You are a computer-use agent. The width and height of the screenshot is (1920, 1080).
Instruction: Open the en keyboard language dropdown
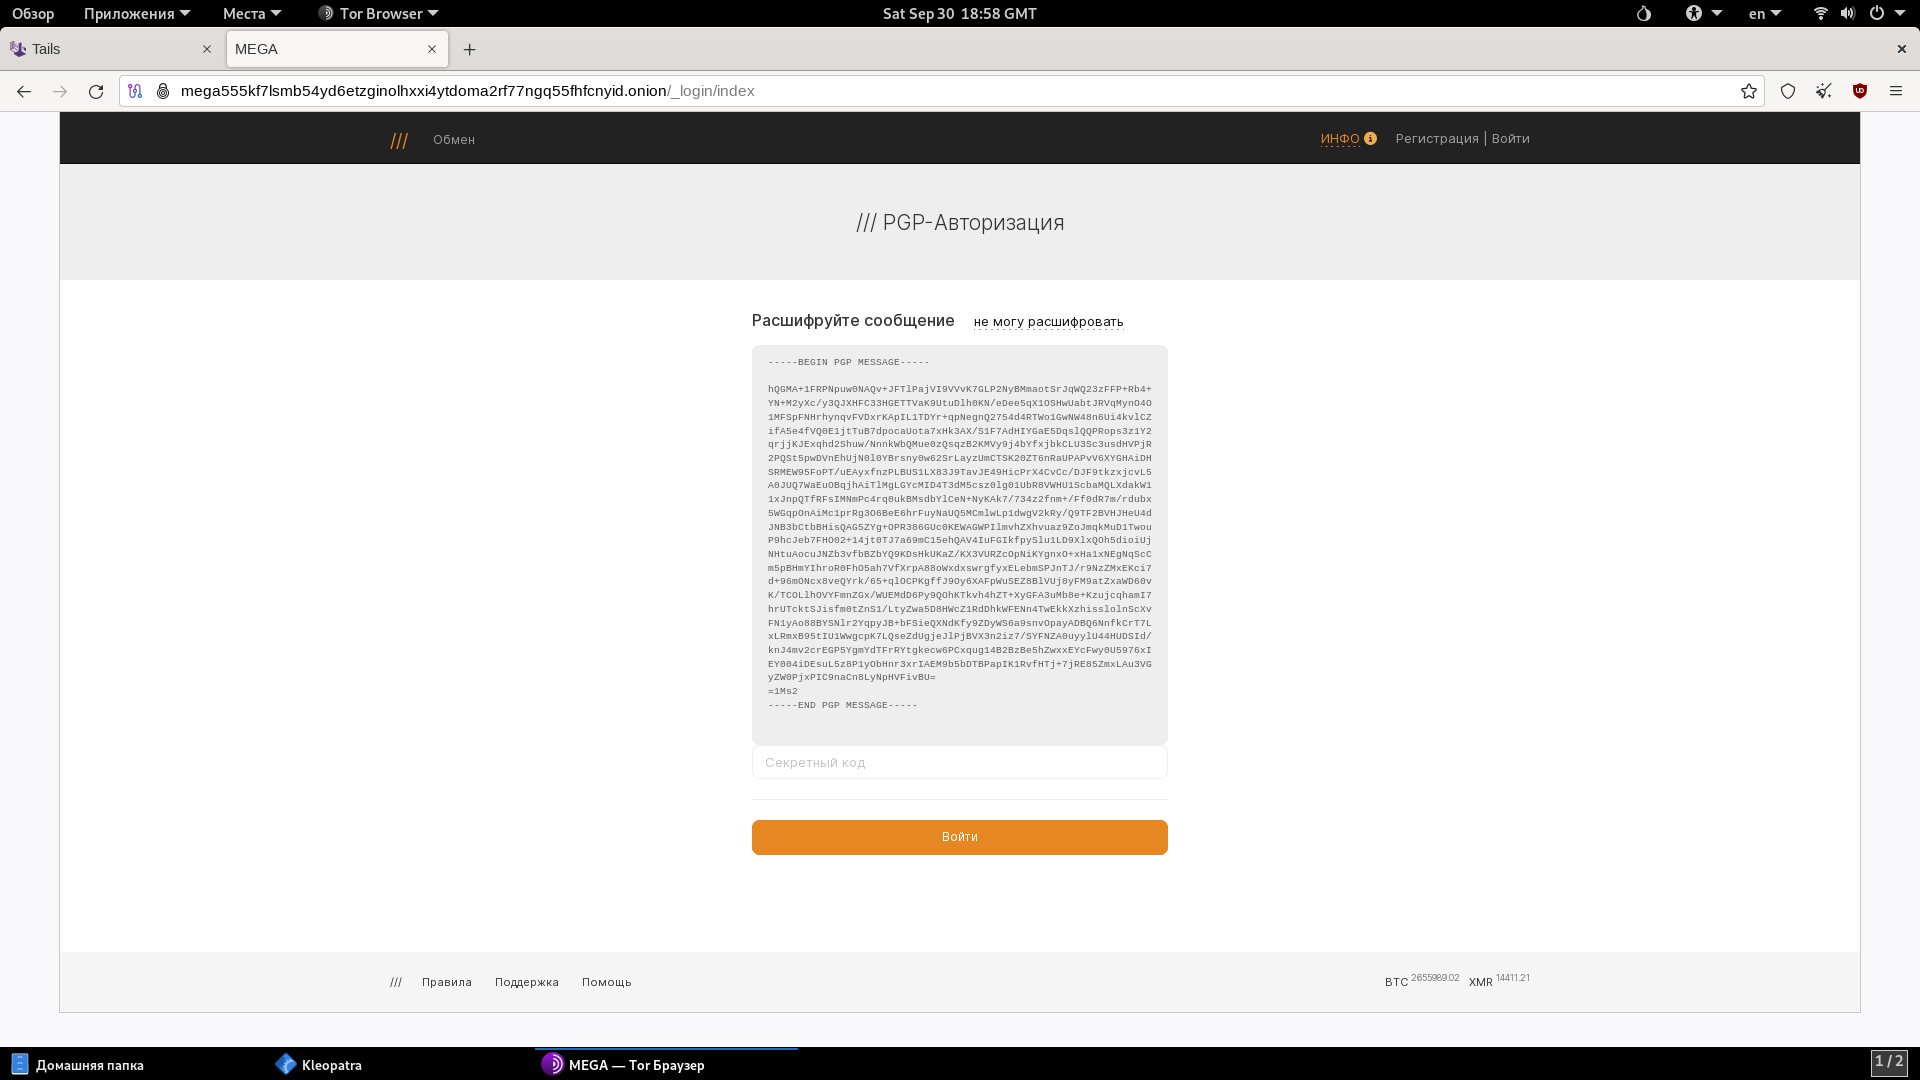click(x=1763, y=14)
